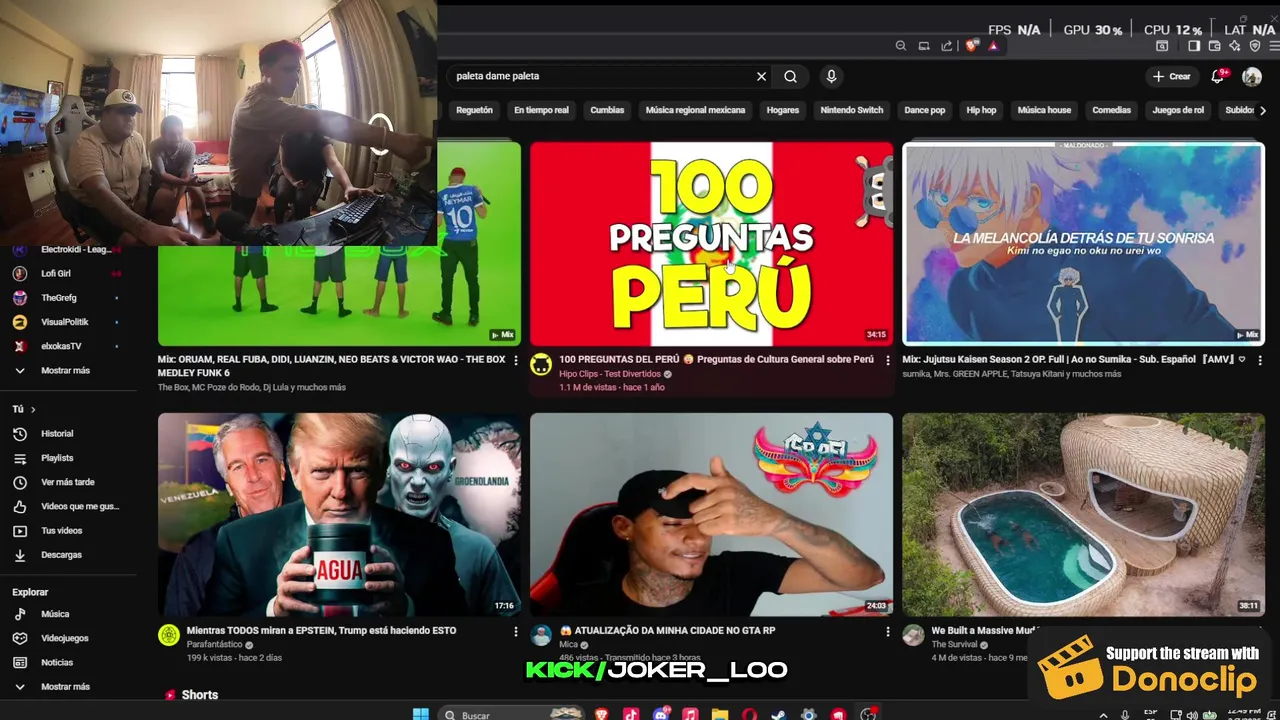
Task: Select the Reguetón filter chip
Action: [x=474, y=110]
